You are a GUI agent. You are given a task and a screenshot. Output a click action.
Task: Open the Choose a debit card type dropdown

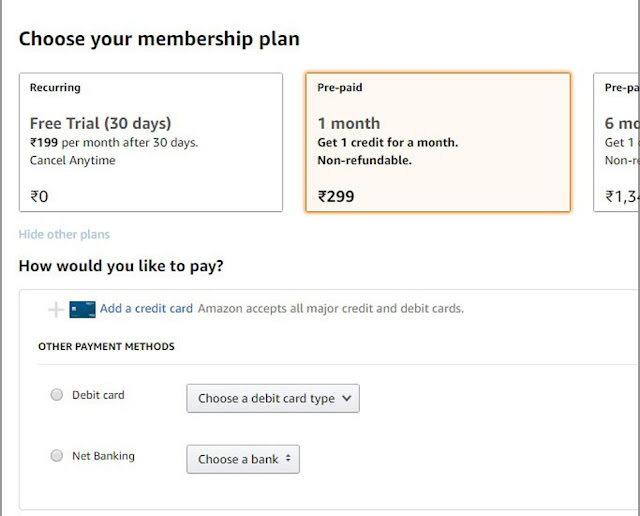pos(273,398)
